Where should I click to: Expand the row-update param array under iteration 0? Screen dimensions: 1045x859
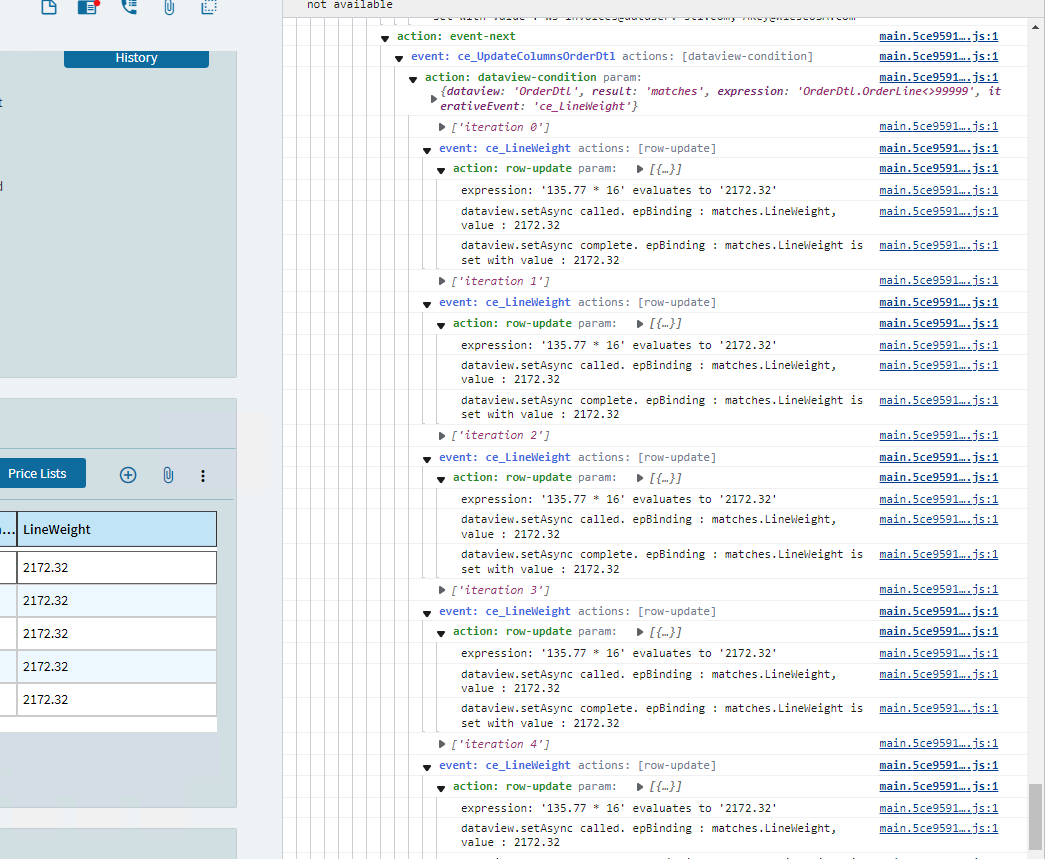[640, 169]
